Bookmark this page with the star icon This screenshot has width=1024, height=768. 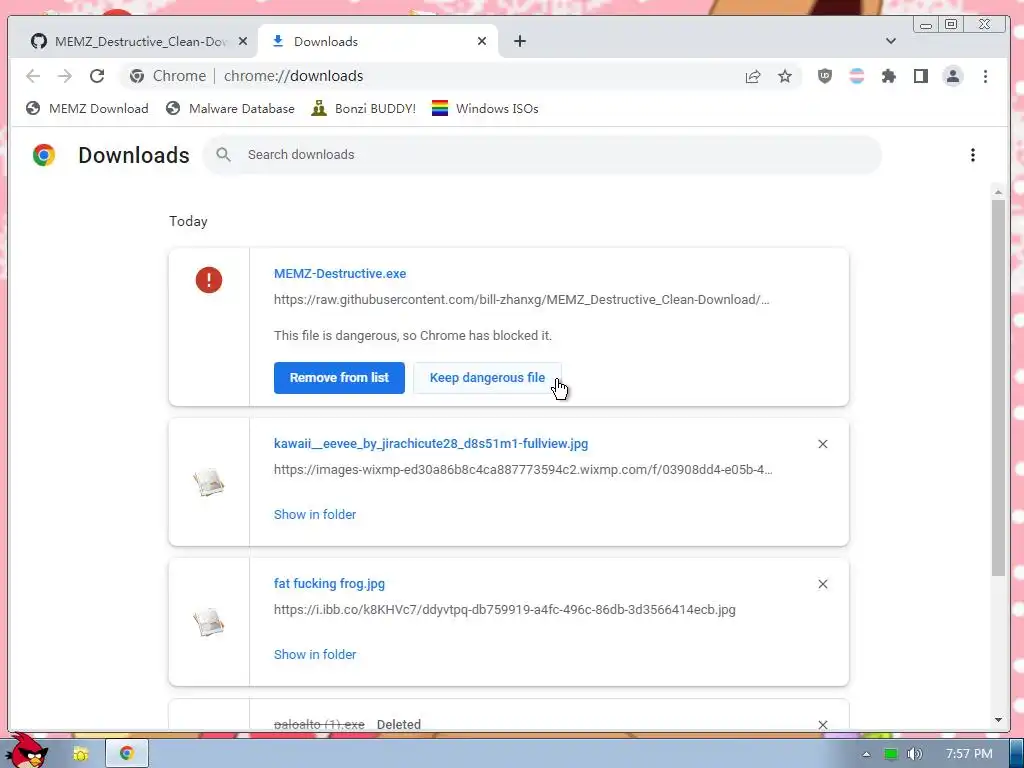785,76
